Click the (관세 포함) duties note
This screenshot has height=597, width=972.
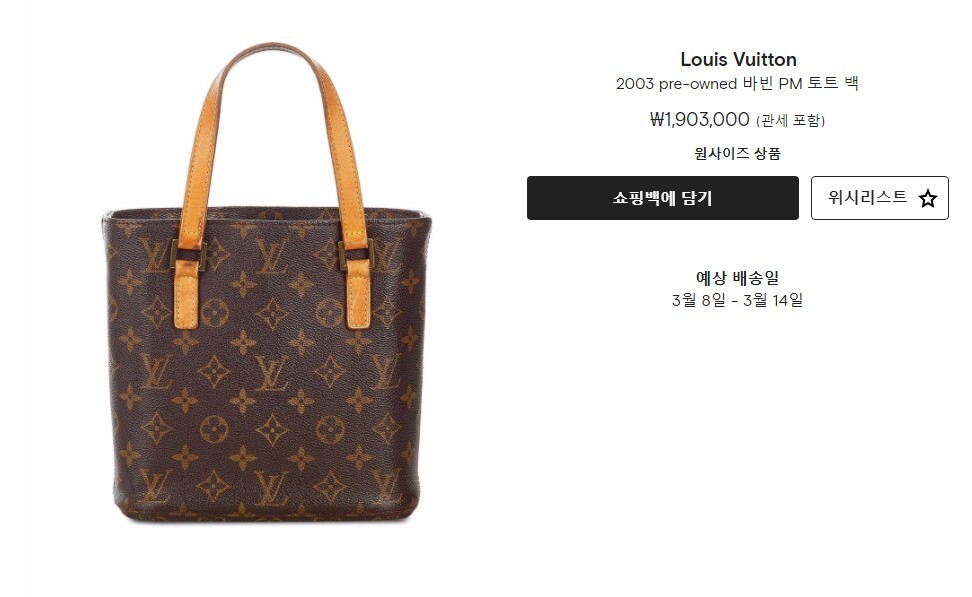point(790,120)
